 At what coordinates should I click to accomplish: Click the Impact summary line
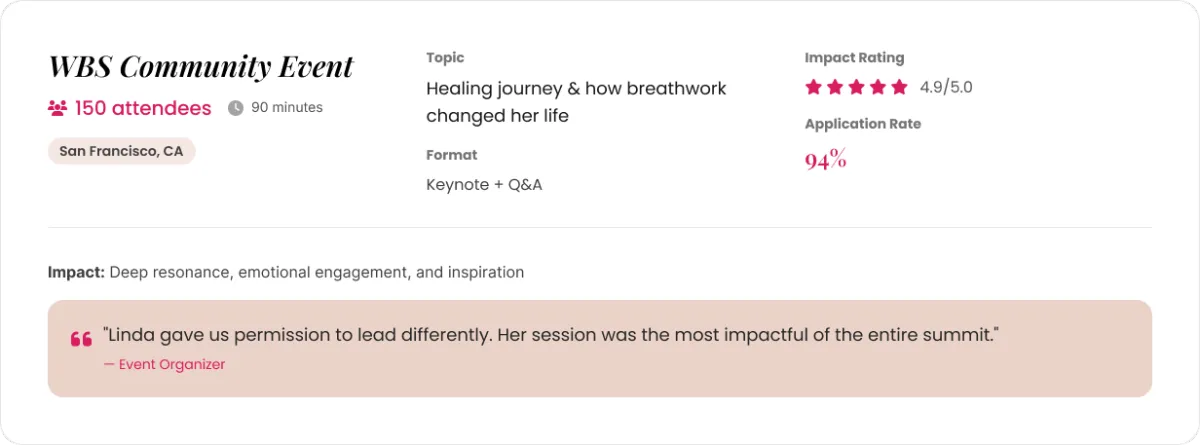tap(286, 272)
